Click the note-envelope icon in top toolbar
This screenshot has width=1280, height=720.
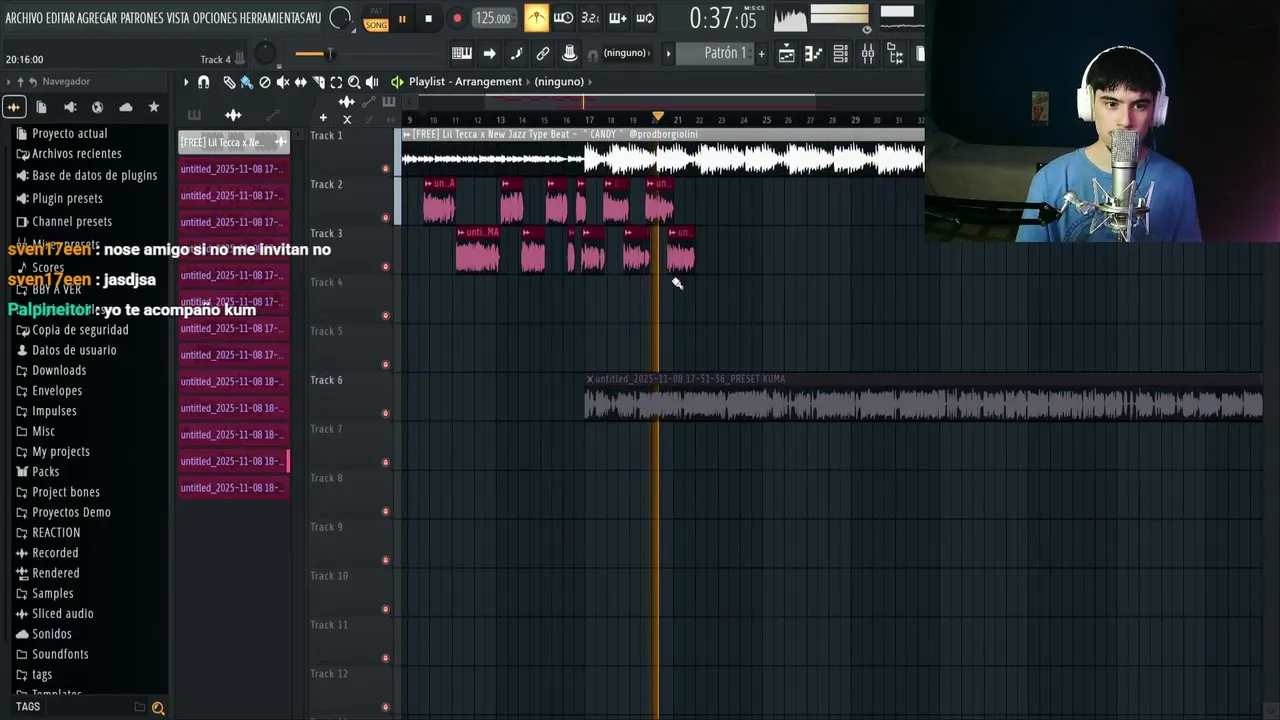[x=516, y=54]
